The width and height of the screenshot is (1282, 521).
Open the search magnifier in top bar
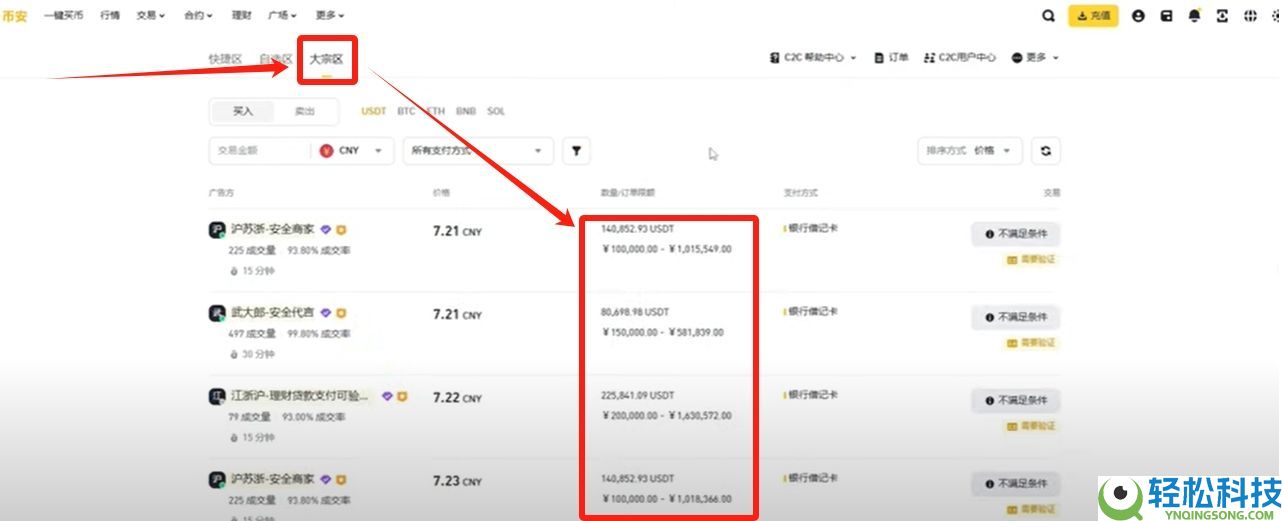click(1048, 16)
